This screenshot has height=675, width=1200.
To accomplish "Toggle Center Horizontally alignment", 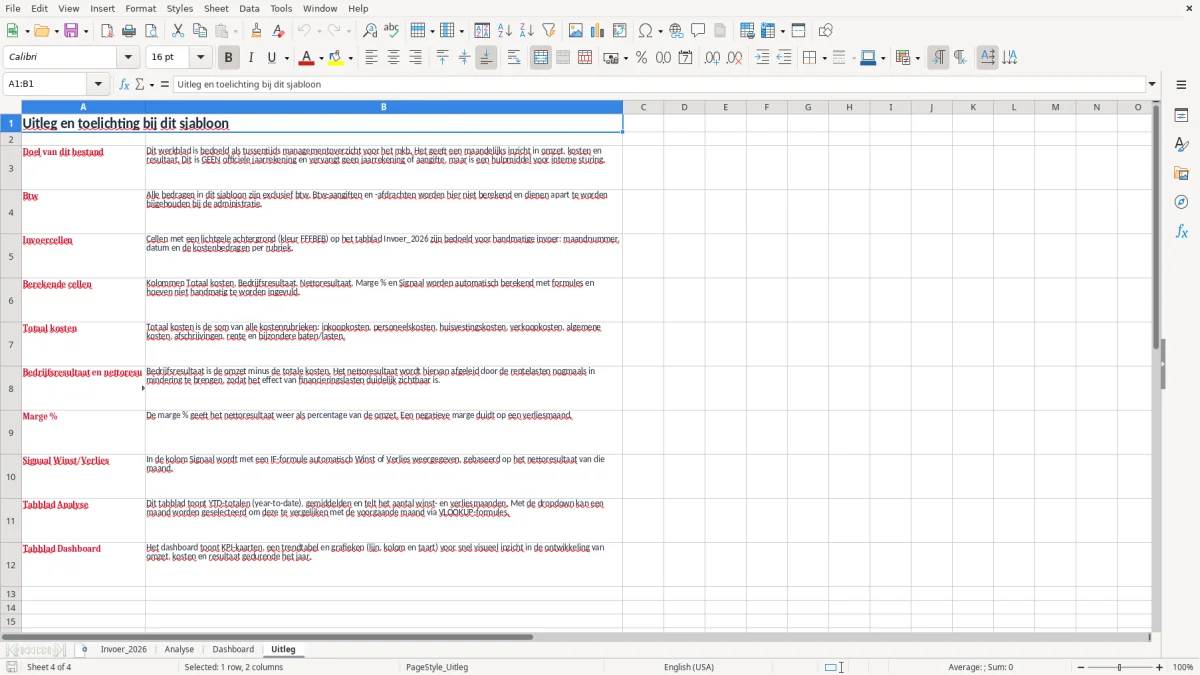I will (x=393, y=58).
